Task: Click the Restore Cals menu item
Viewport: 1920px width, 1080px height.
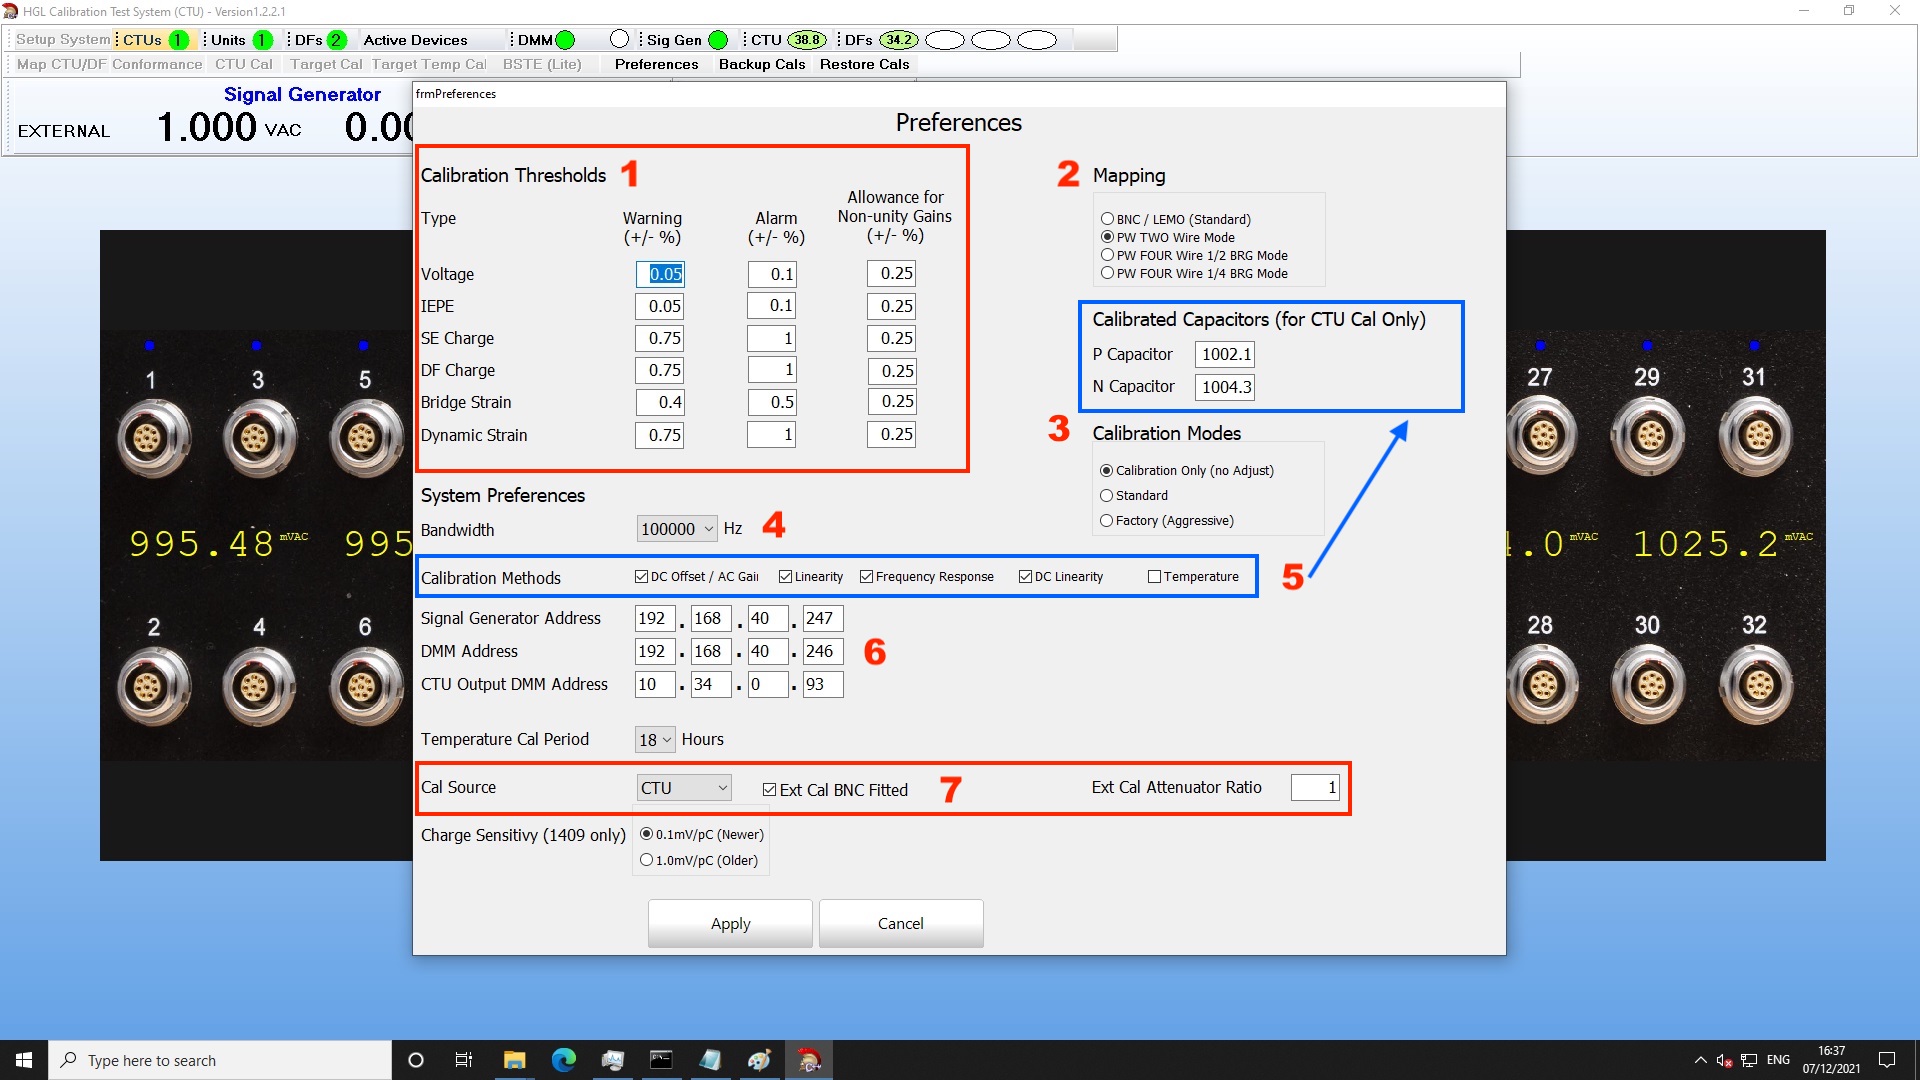Action: tap(864, 64)
